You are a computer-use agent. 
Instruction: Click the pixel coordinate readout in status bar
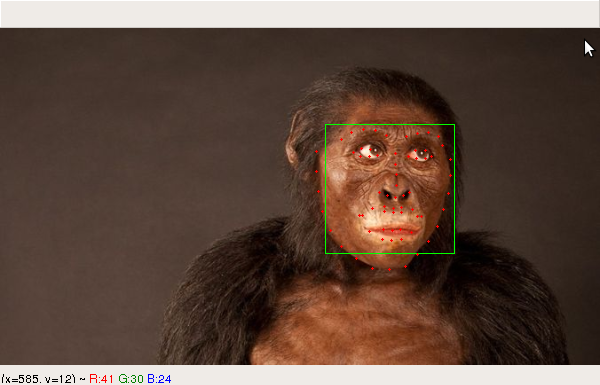39,379
